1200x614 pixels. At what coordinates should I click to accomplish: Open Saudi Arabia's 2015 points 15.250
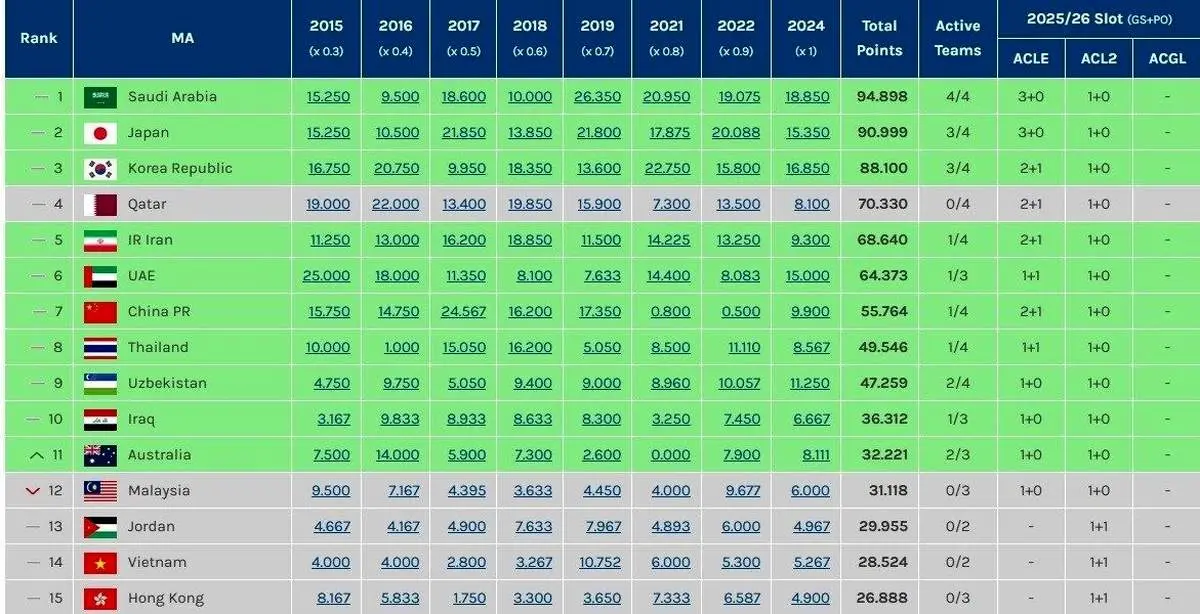330,97
